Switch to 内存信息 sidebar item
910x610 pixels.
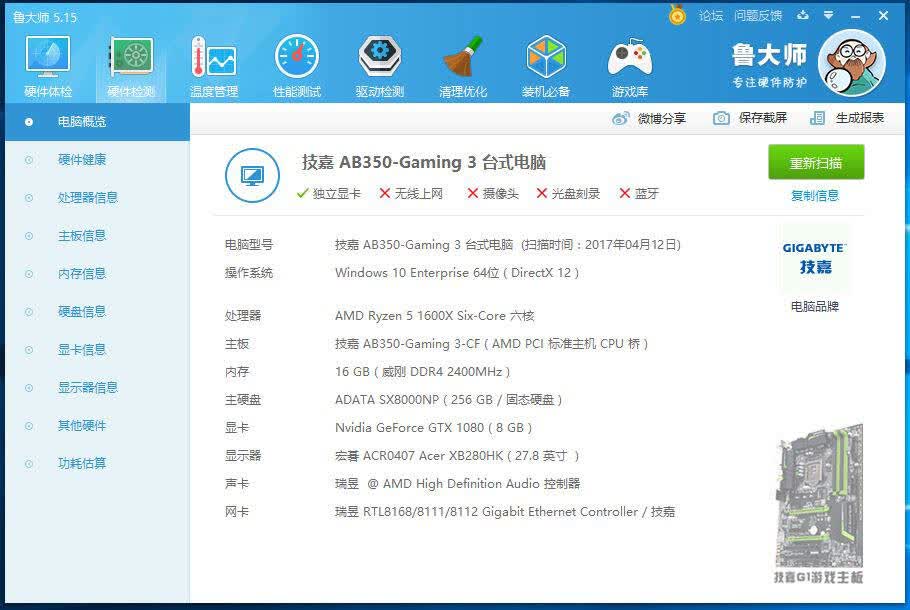pyautogui.click(x=82, y=274)
